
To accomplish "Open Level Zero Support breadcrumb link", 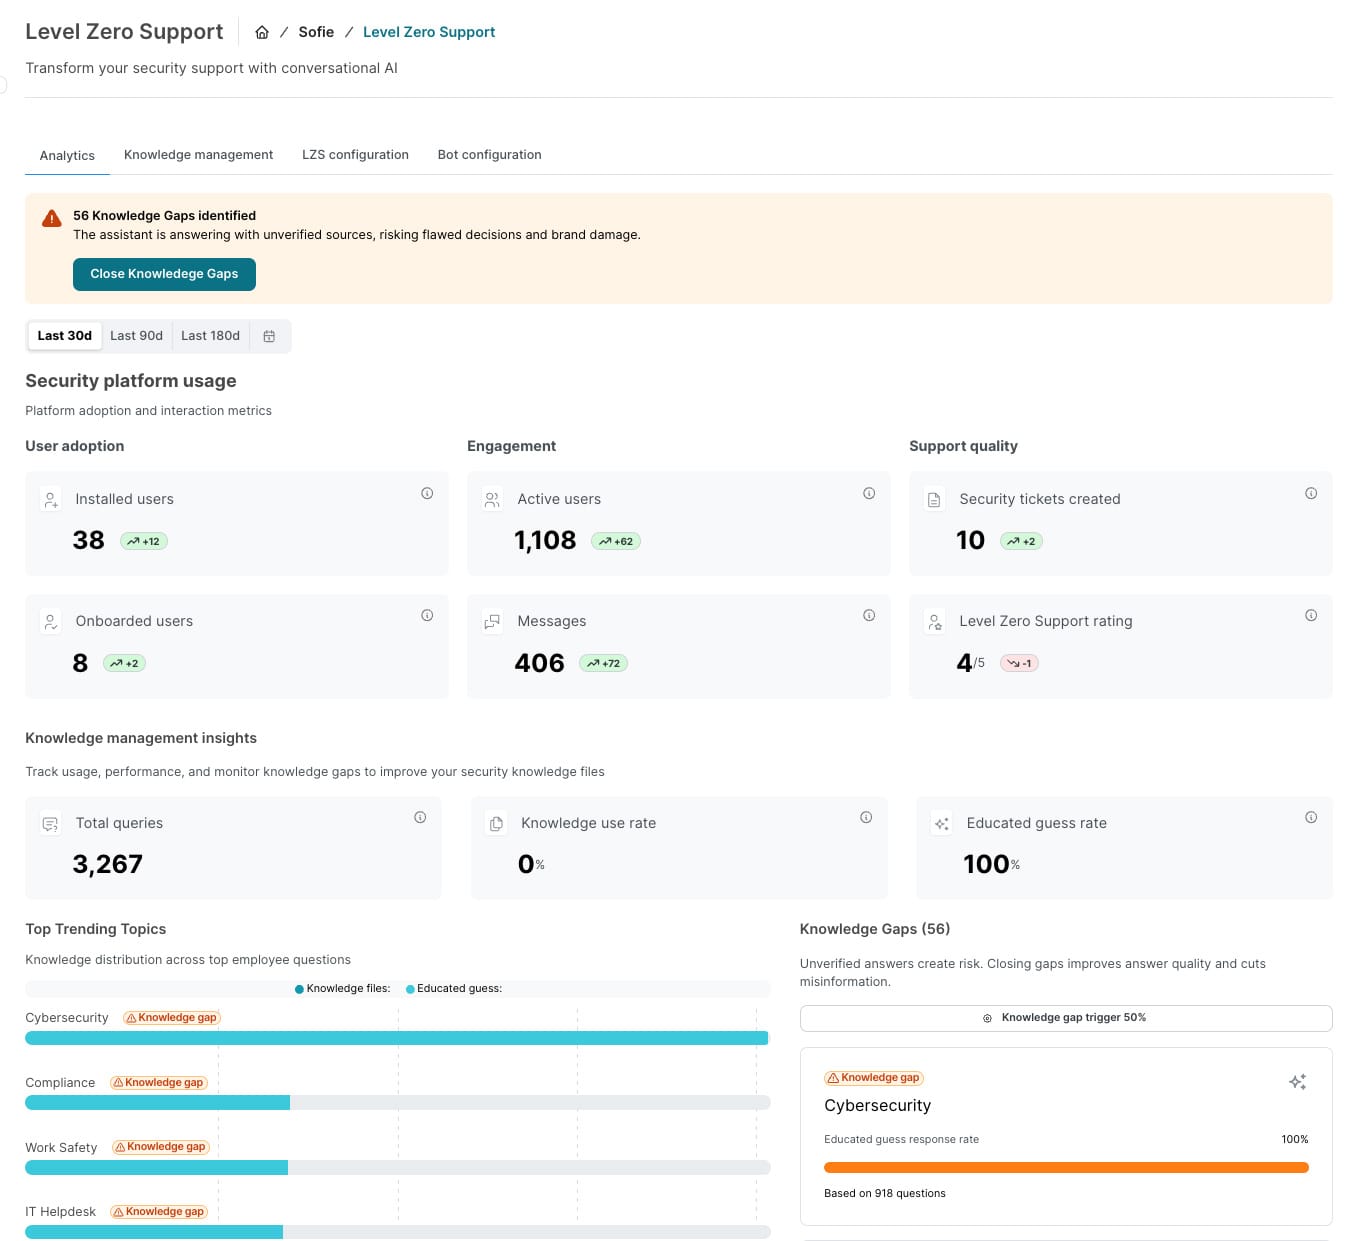I will (x=429, y=32).
